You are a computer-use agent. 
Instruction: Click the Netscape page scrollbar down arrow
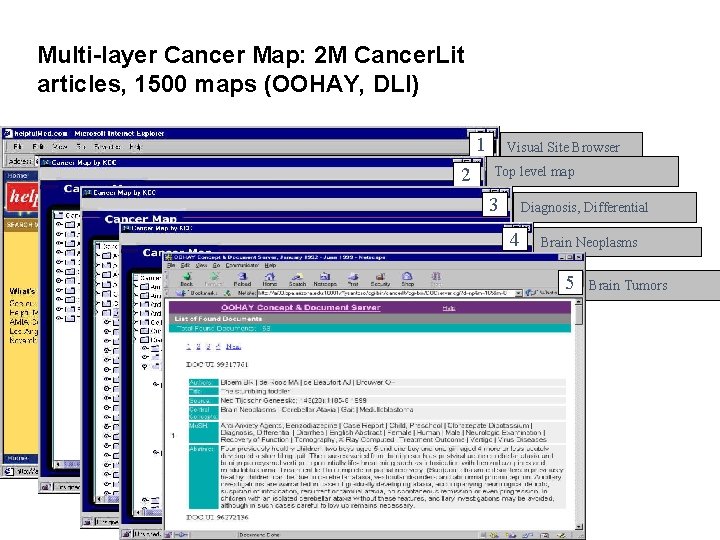click(x=579, y=527)
